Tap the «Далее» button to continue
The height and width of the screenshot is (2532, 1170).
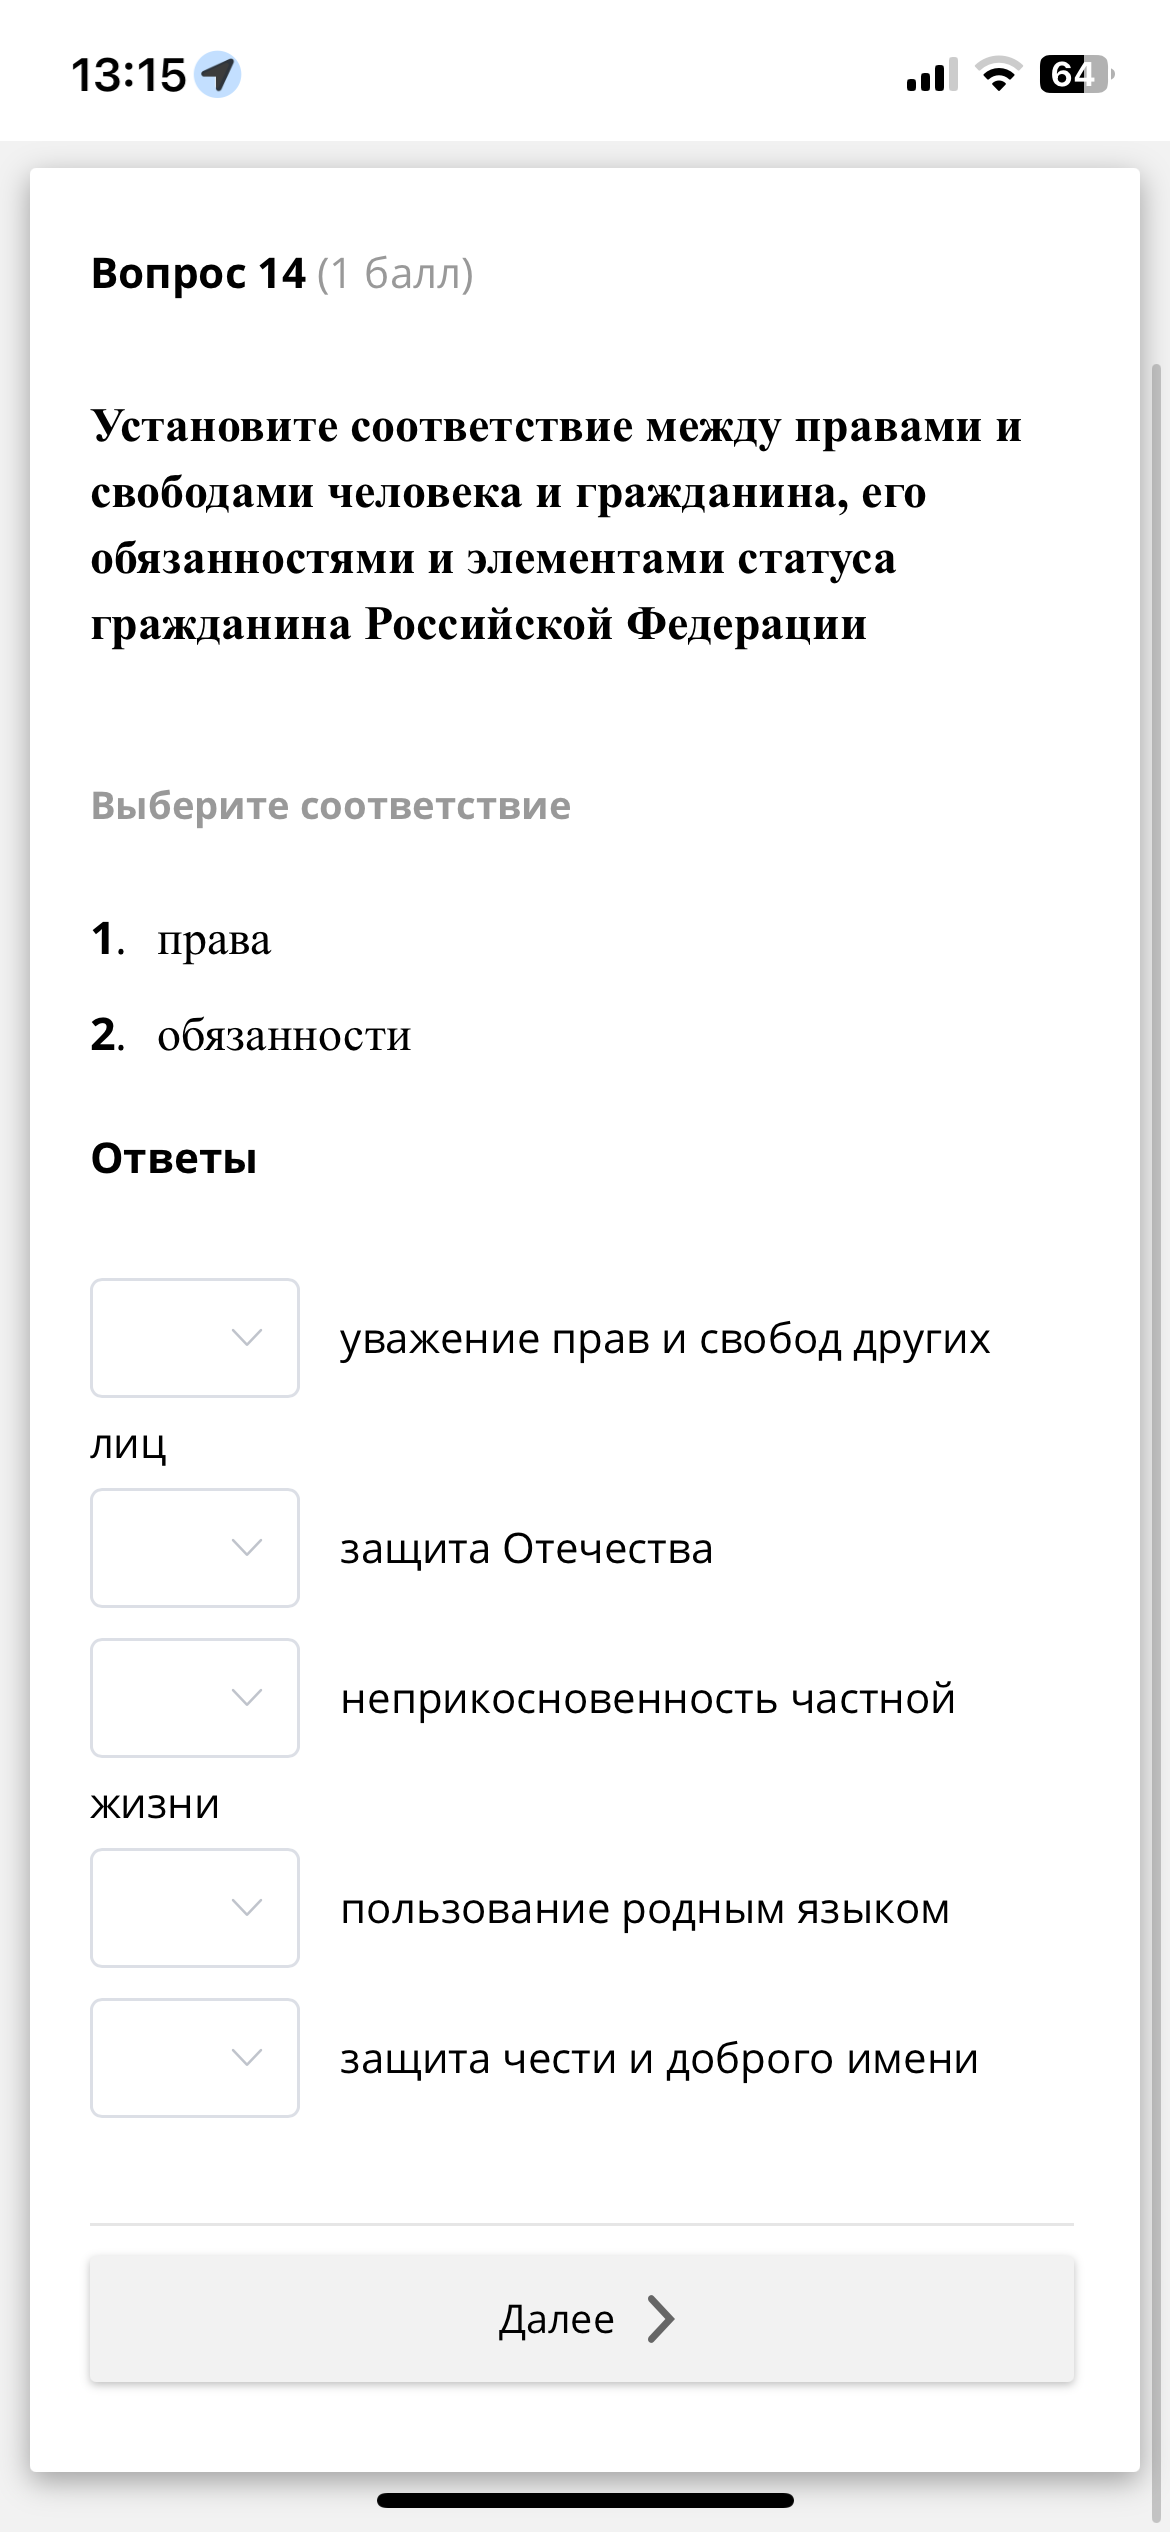(x=585, y=2318)
